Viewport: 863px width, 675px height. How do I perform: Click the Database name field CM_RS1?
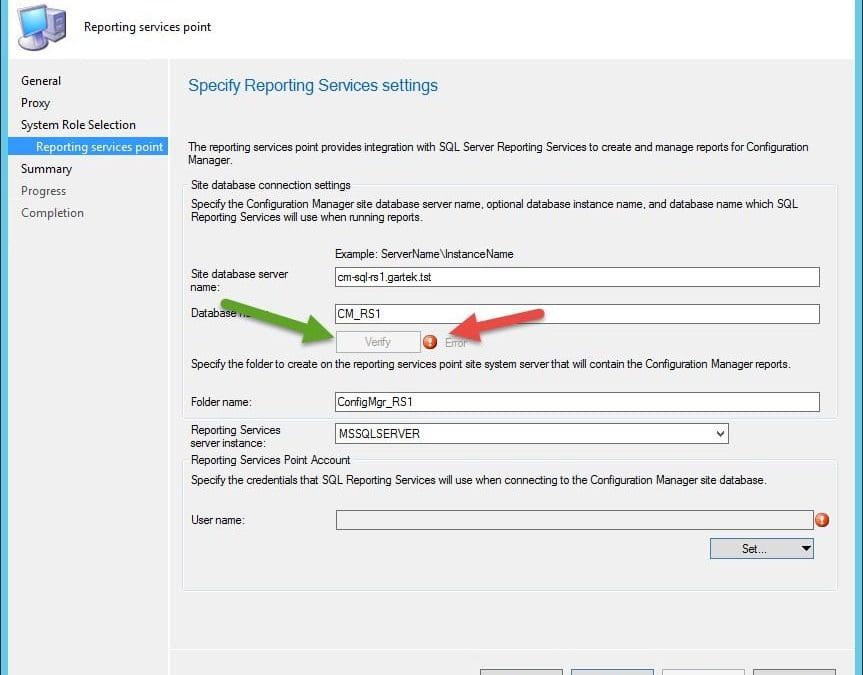click(577, 314)
